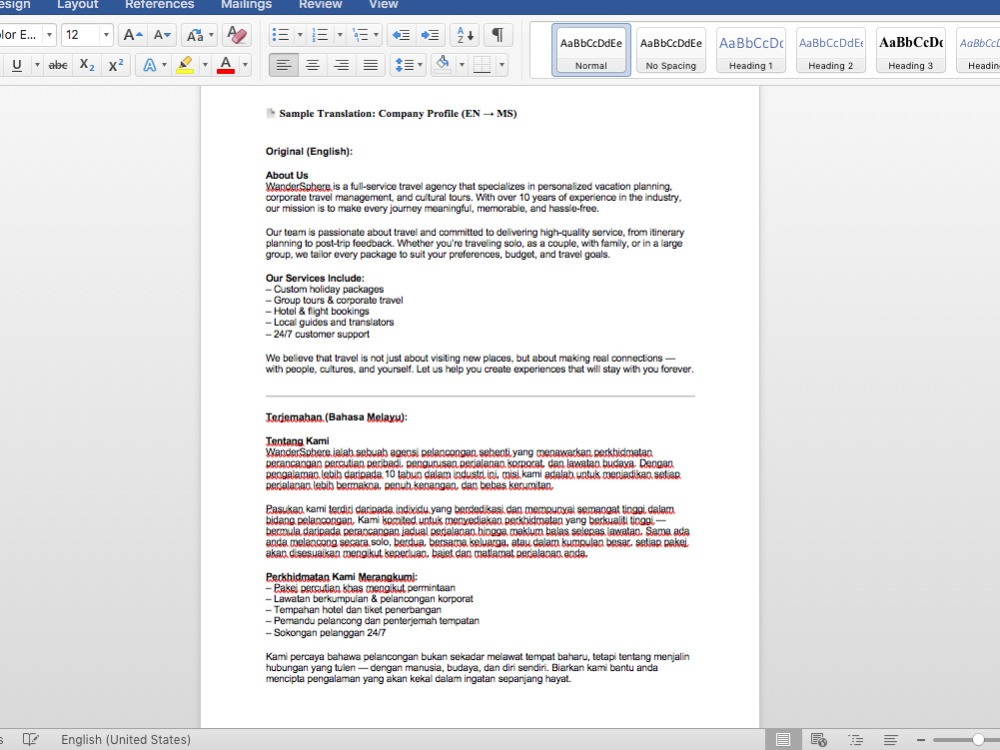Toggle underline formatting
Image resolution: width=1000 pixels, height=750 pixels.
[17, 65]
